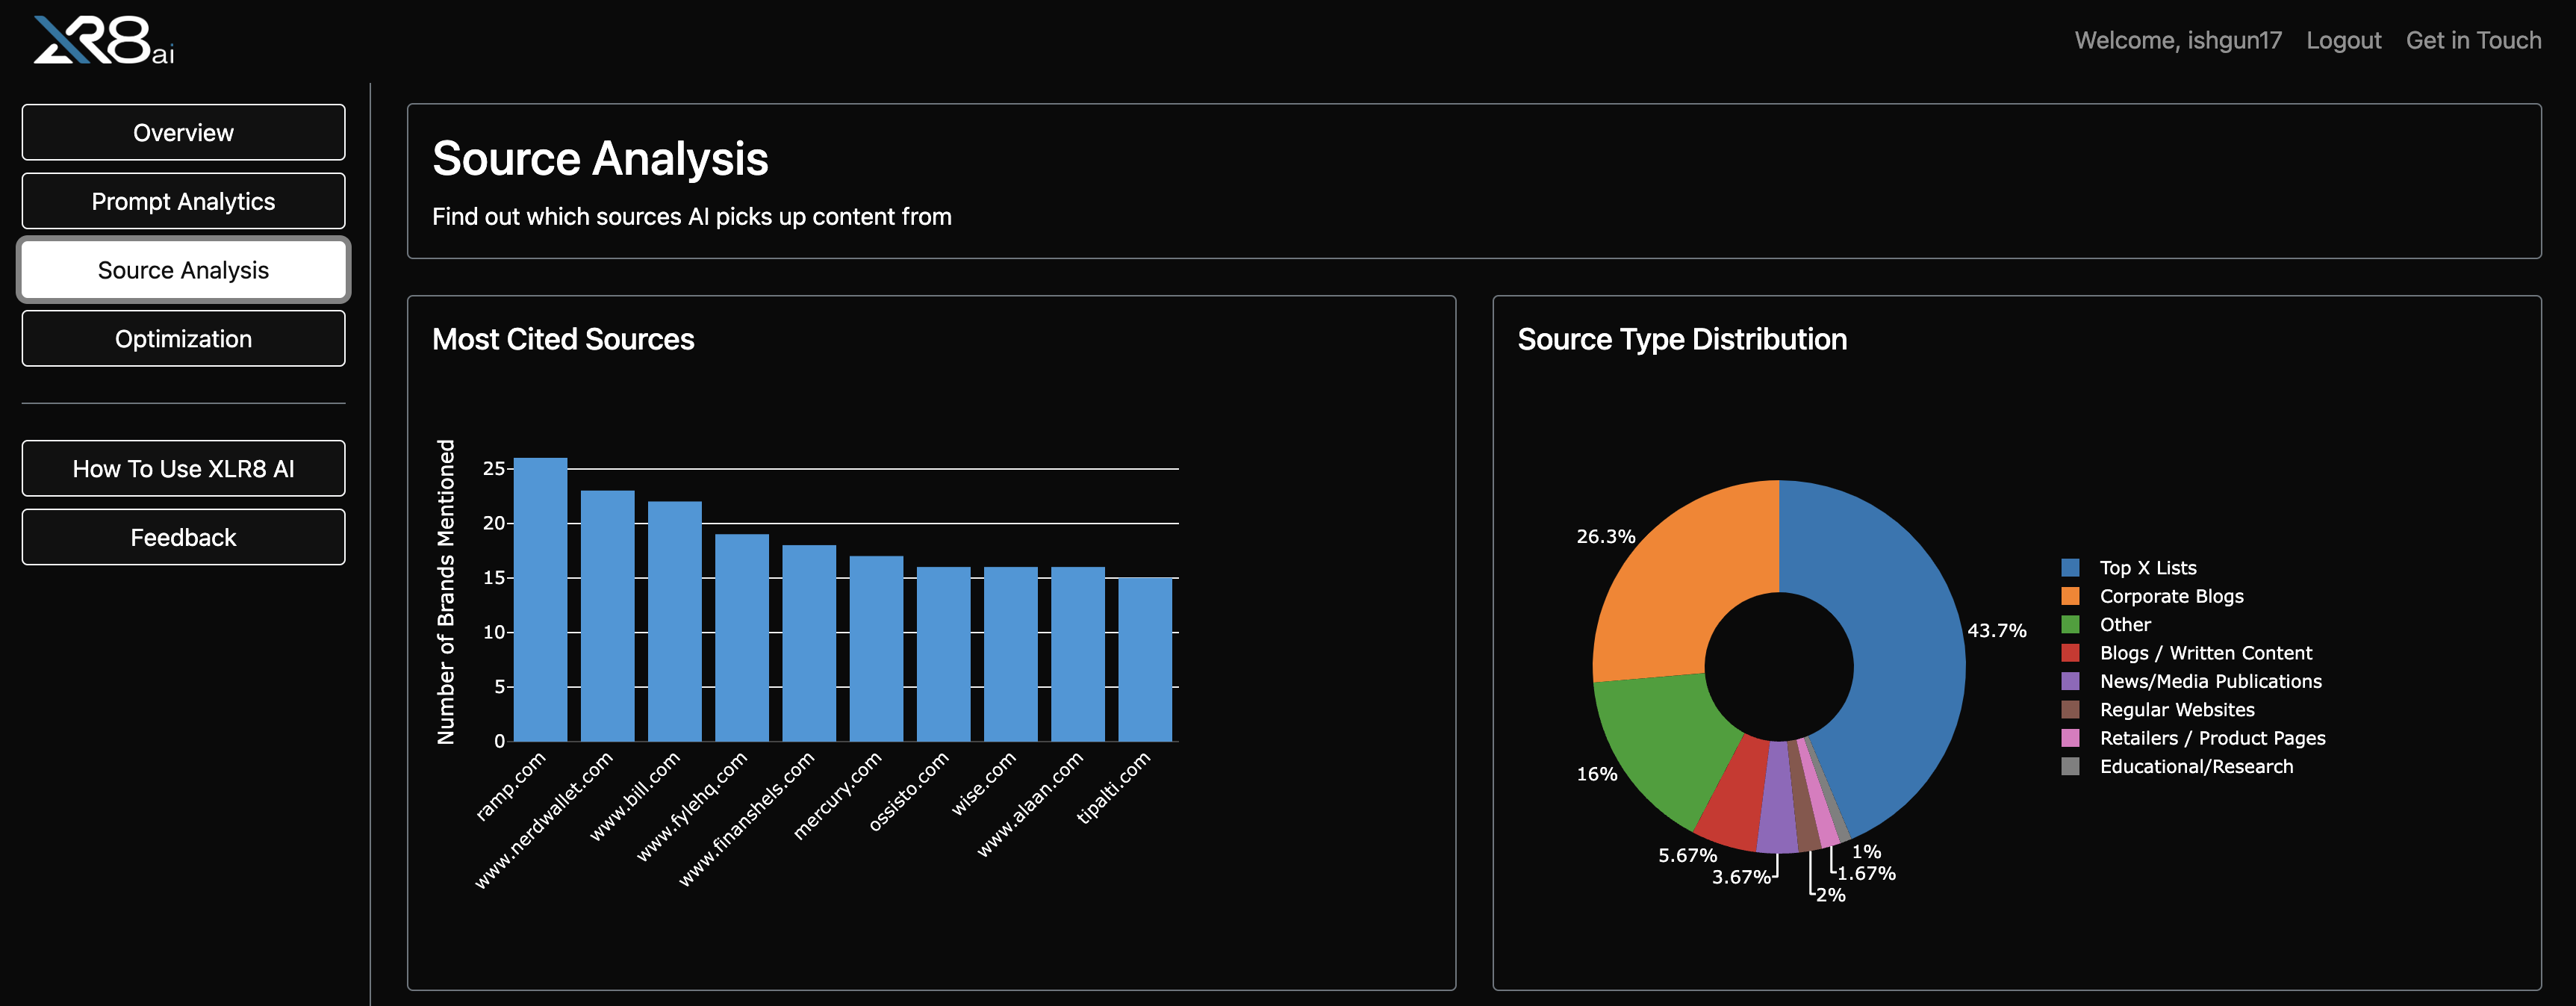Open the Overview page
This screenshot has height=1006, width=2576.
(x=183, y=132)
